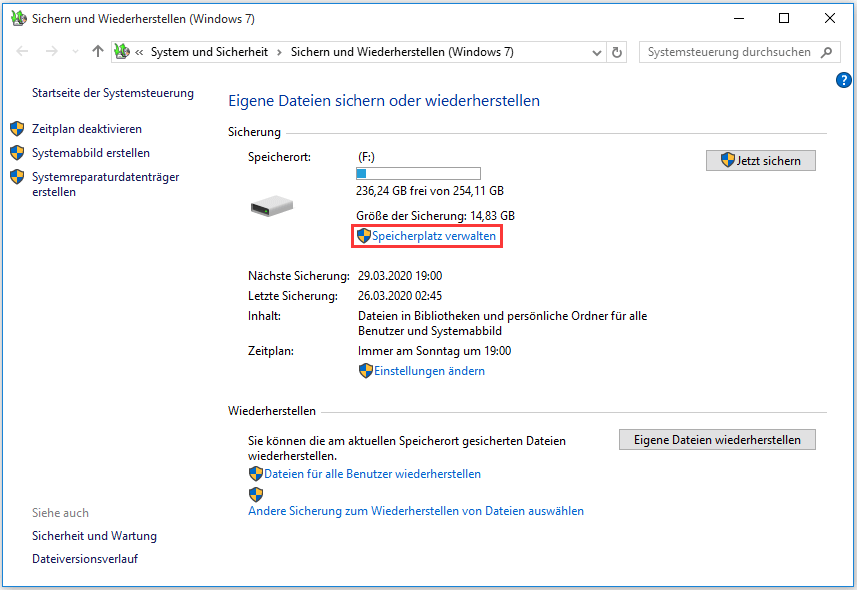The height and width of the screenshot is (590, 857).
Task: Focus the Systemsteuerung durchsuchen search field
Action: coord(728,52)
